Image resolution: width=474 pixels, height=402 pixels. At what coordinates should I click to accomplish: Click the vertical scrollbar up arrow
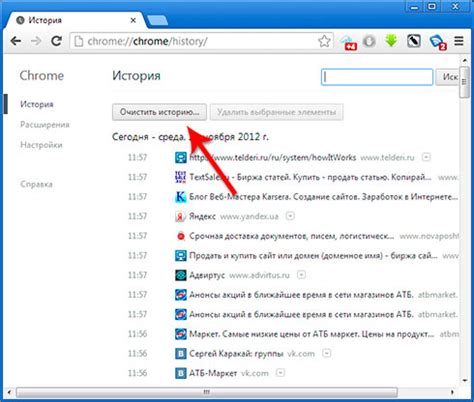point(465,61)
